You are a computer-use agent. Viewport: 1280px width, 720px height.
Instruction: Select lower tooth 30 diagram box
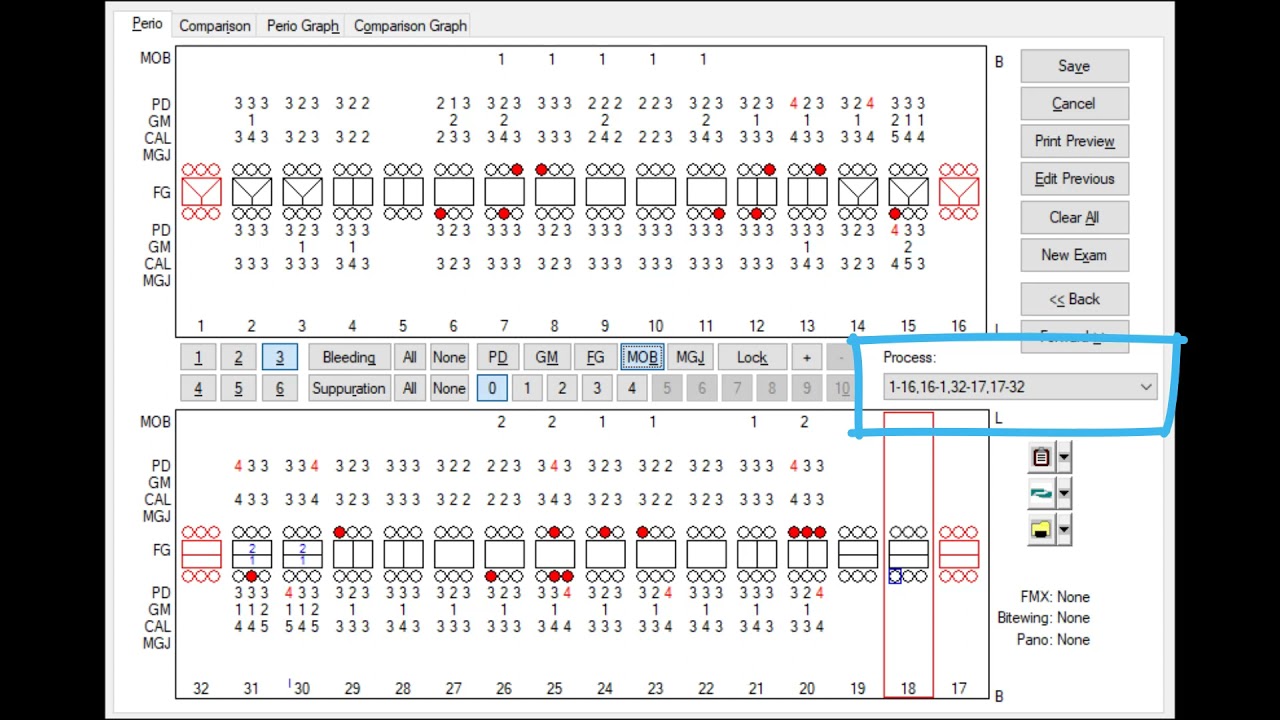[302, 554]
